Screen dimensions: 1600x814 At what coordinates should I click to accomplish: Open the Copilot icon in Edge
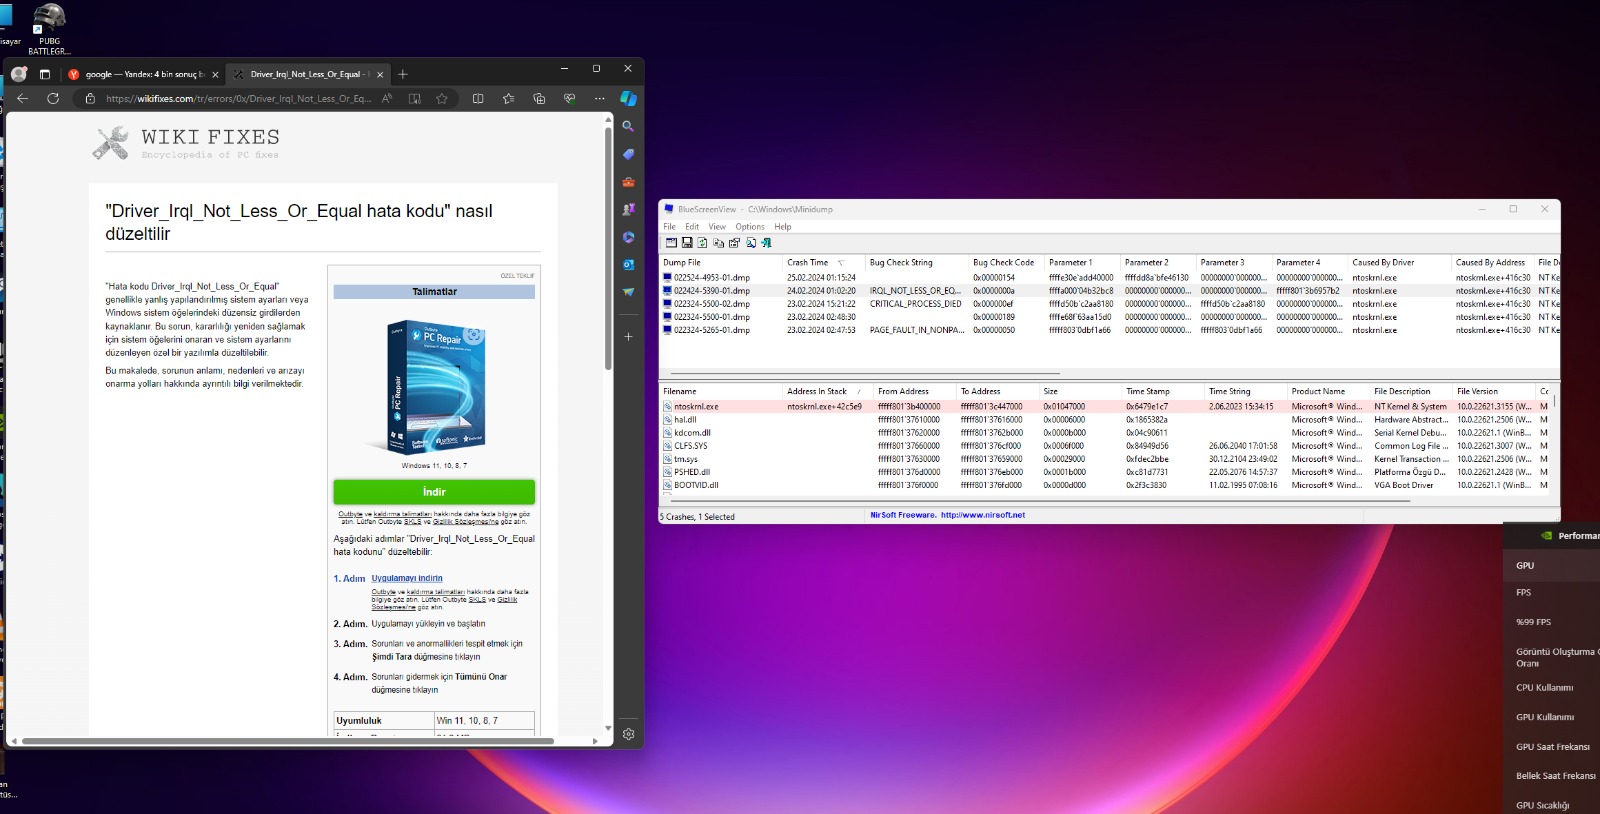pos(628,98)
